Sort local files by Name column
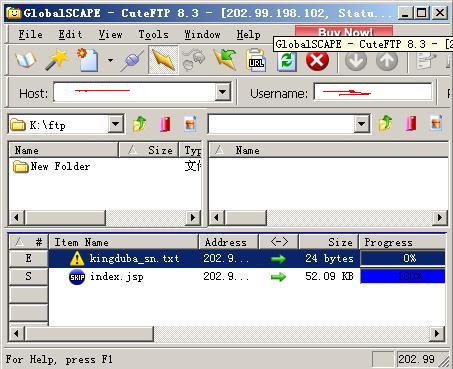 point(63,150)
